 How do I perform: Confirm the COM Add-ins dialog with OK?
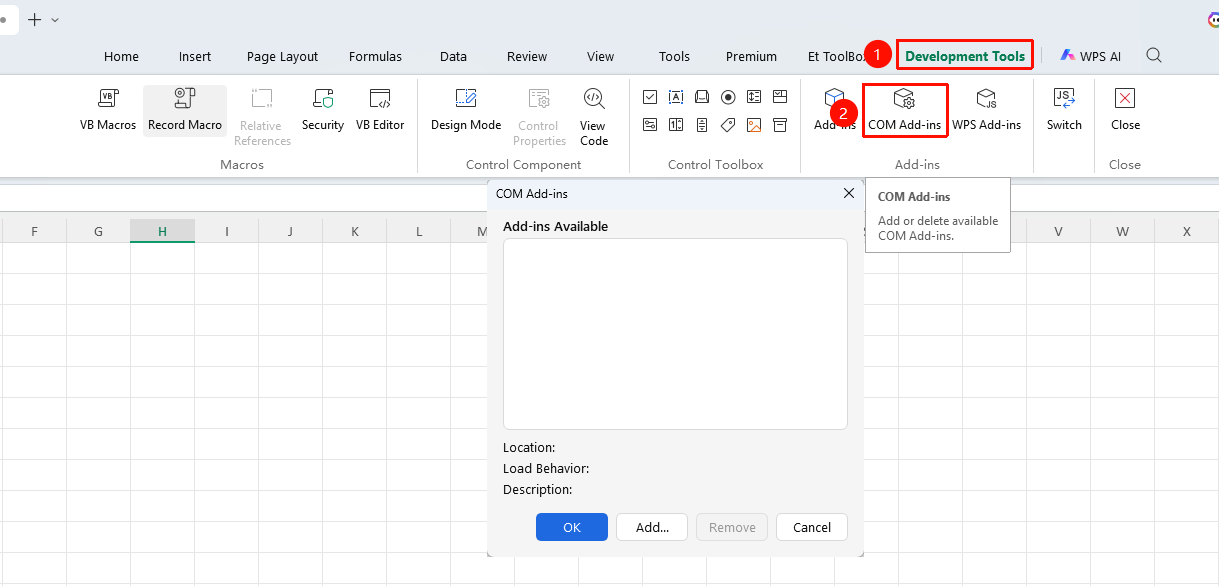pos(572,527)
